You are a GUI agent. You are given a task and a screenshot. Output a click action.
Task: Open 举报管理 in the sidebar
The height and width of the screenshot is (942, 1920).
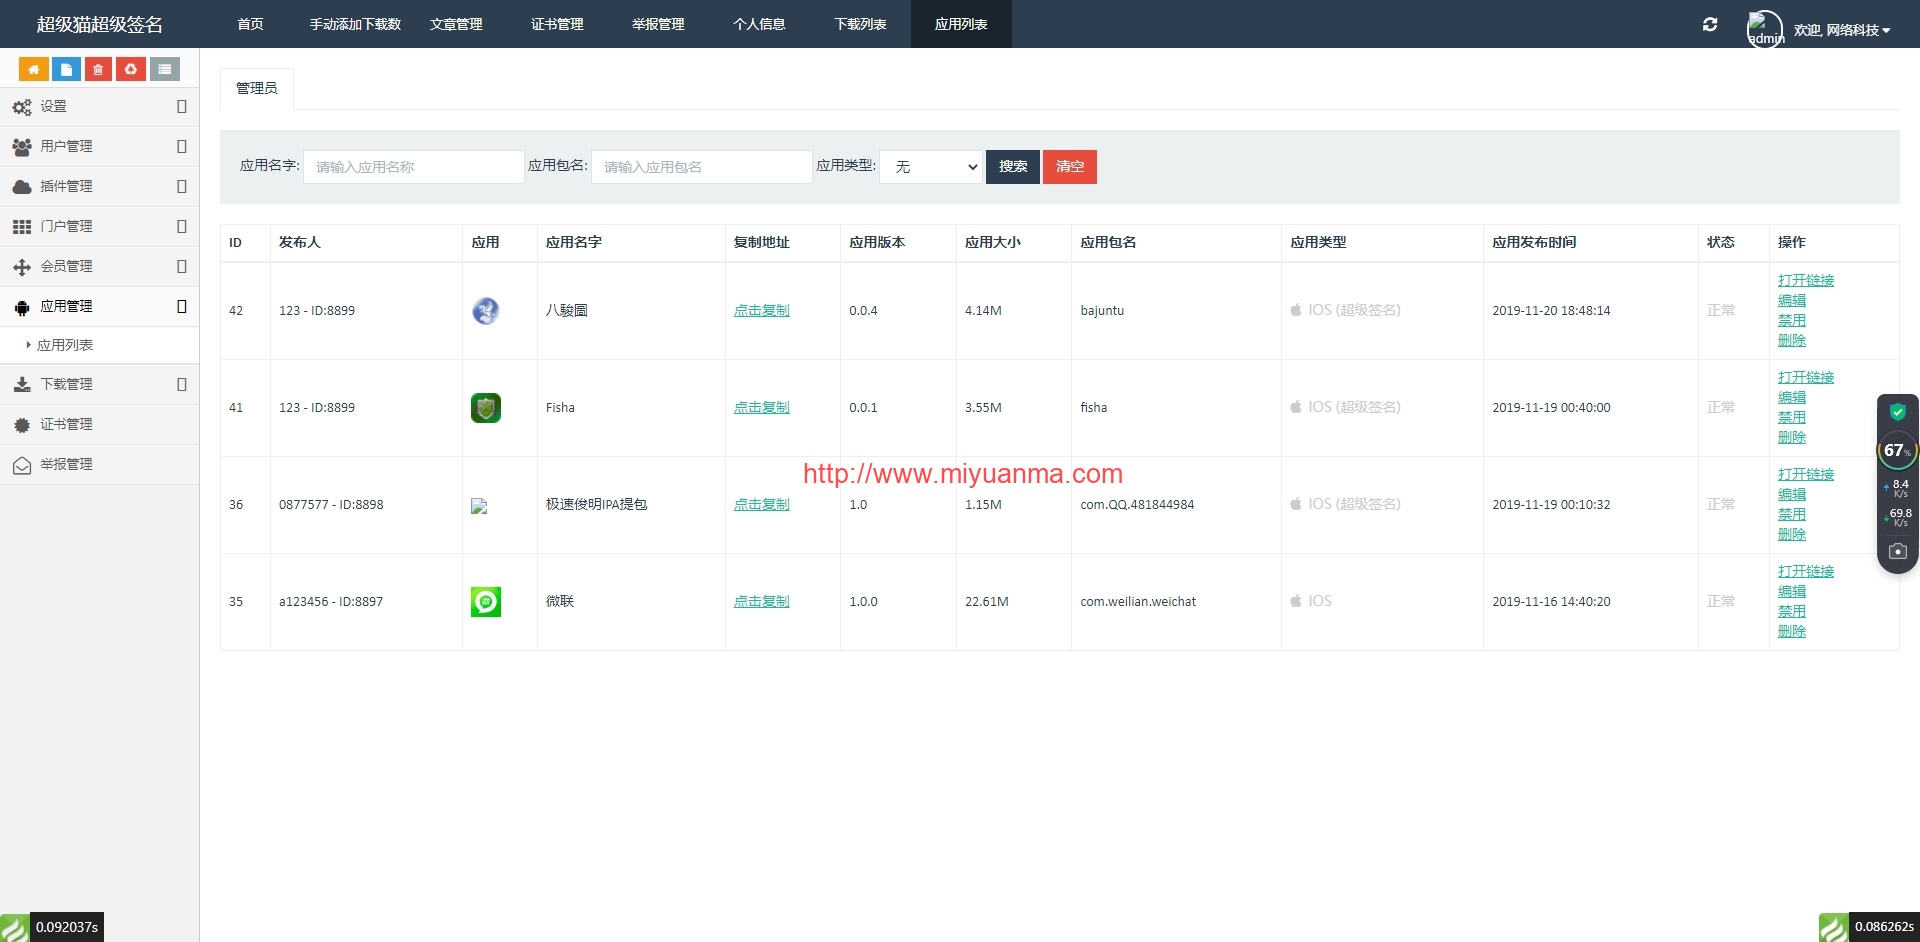[99, 465]
